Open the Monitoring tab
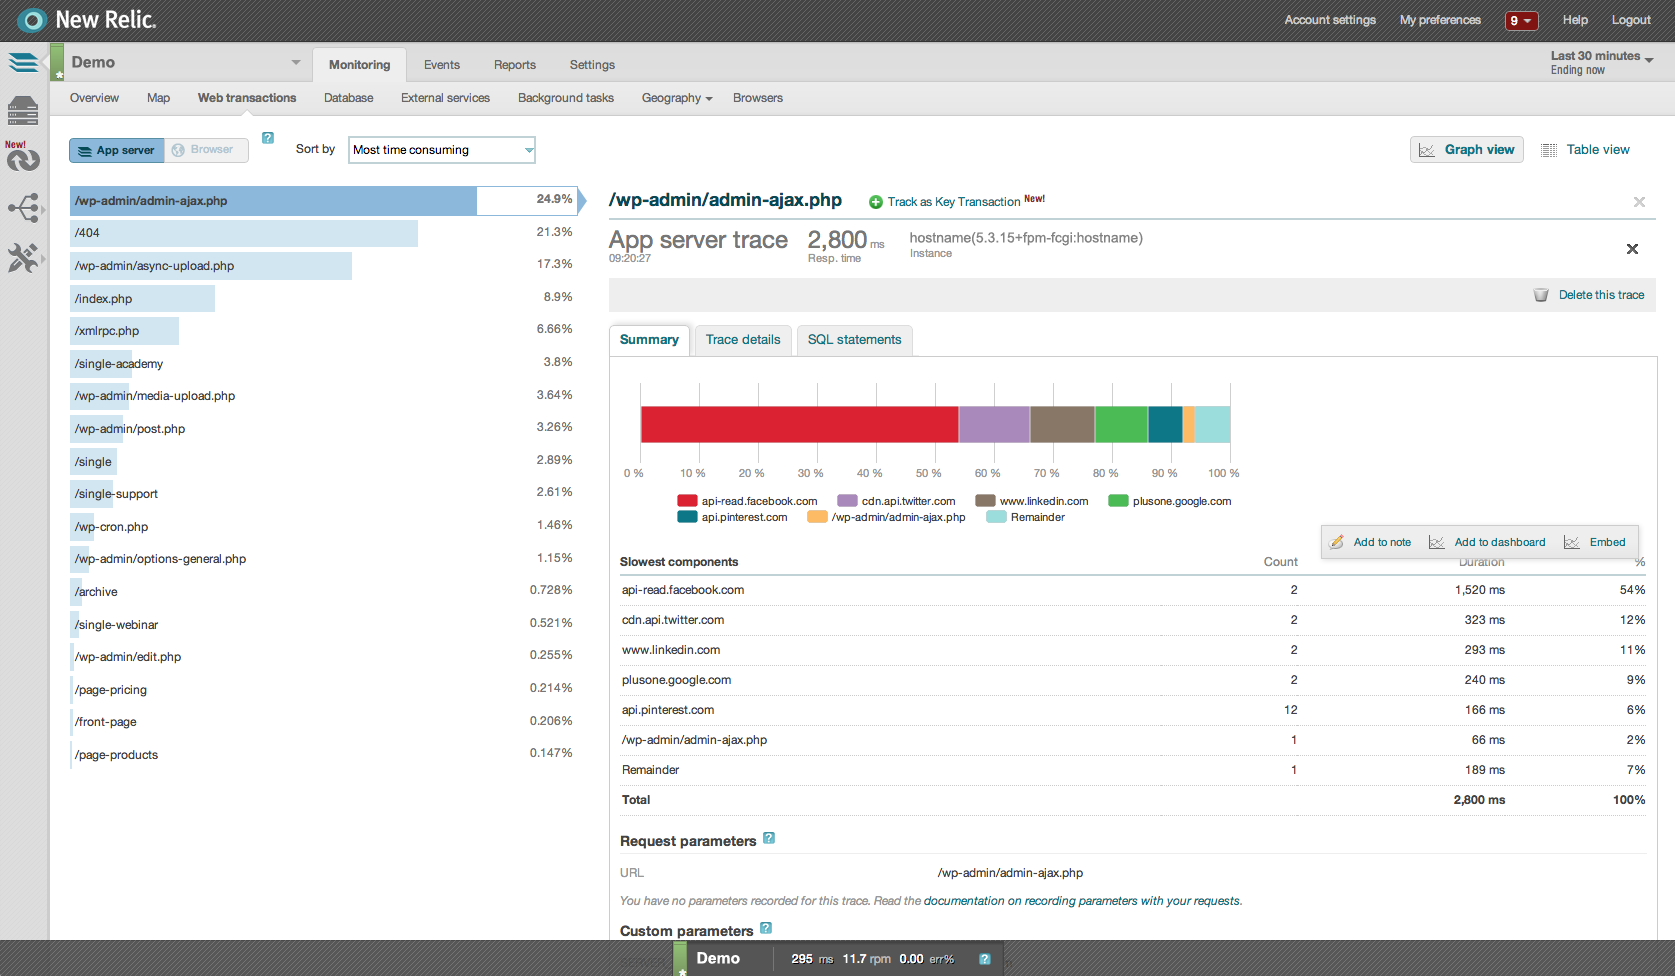 click(x=360, y=65)
